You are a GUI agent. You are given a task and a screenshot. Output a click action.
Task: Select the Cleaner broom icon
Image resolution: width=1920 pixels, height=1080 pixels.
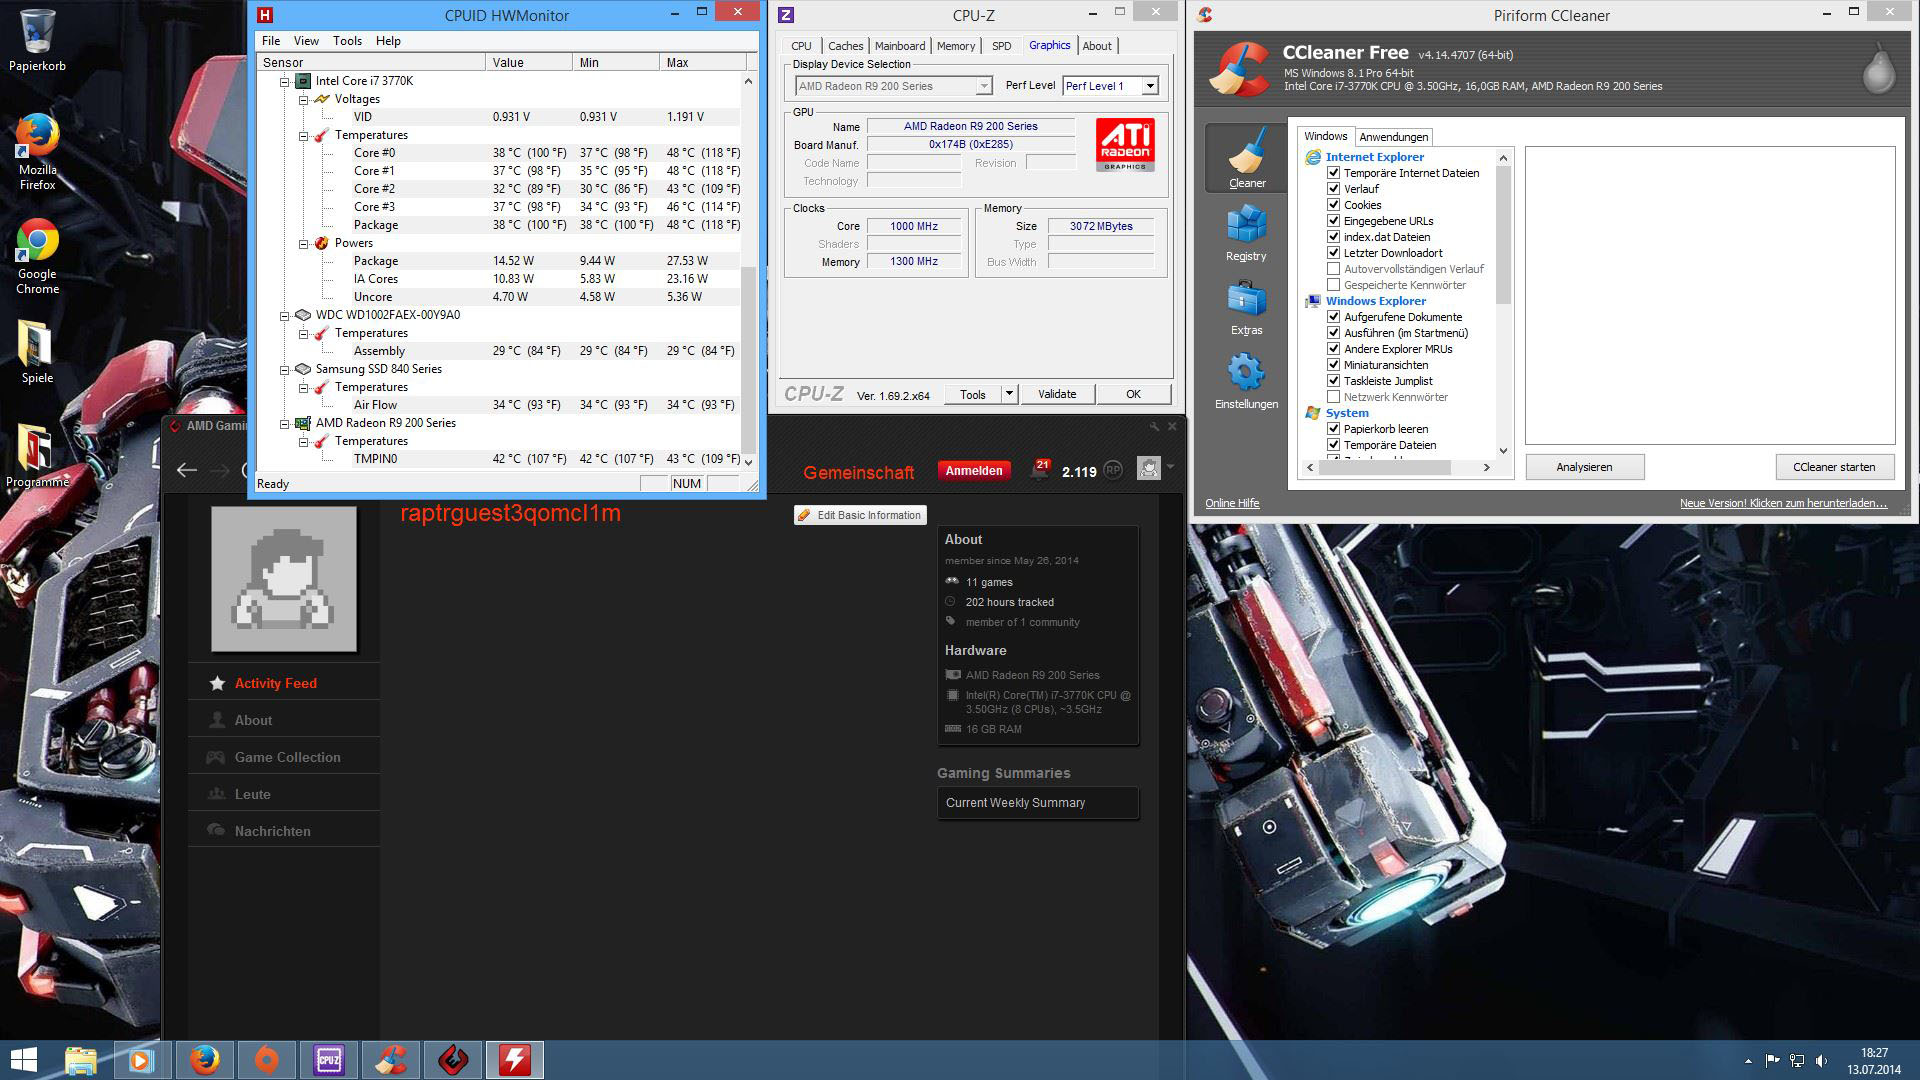point(1246,156)
